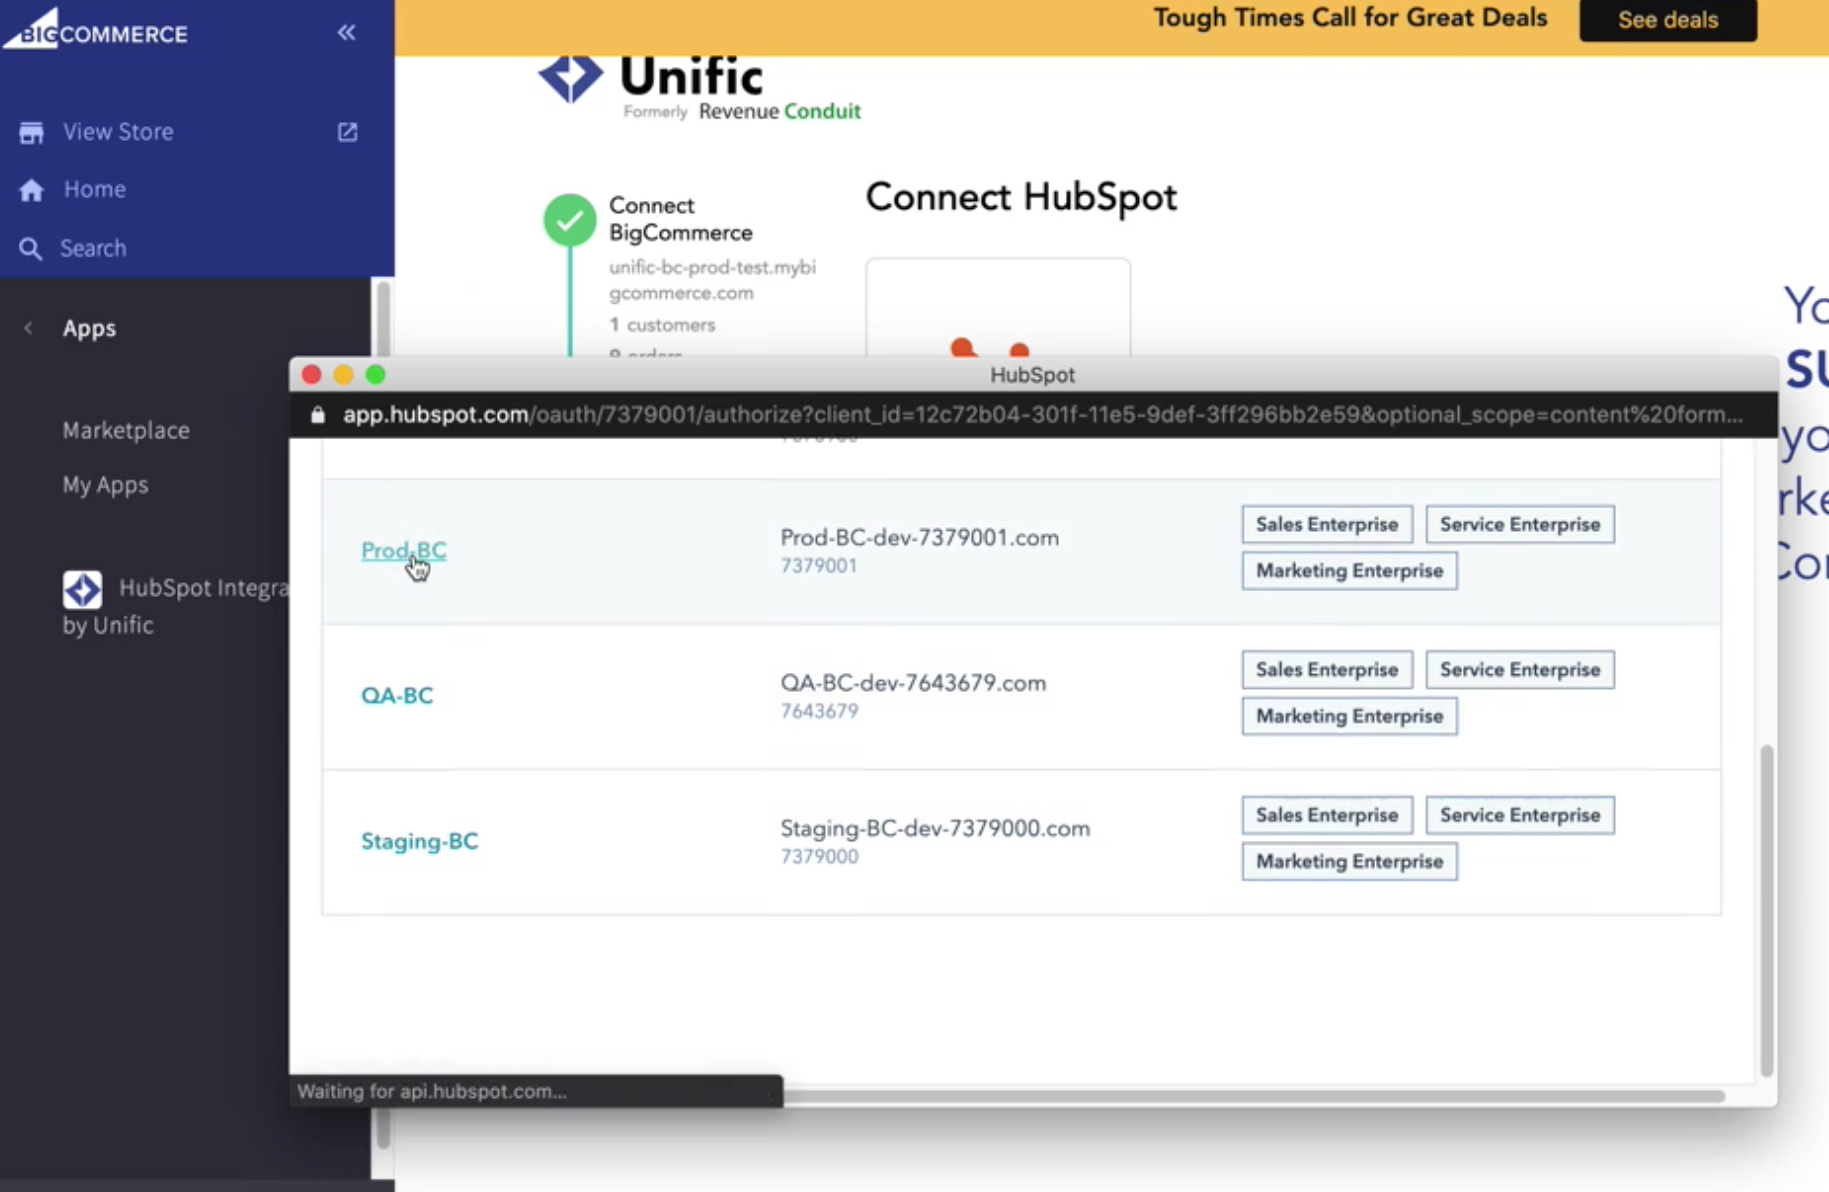1829x1192 pixels.
Task: Open HubSpot Integration by Unific app
Action: (175, 605)
